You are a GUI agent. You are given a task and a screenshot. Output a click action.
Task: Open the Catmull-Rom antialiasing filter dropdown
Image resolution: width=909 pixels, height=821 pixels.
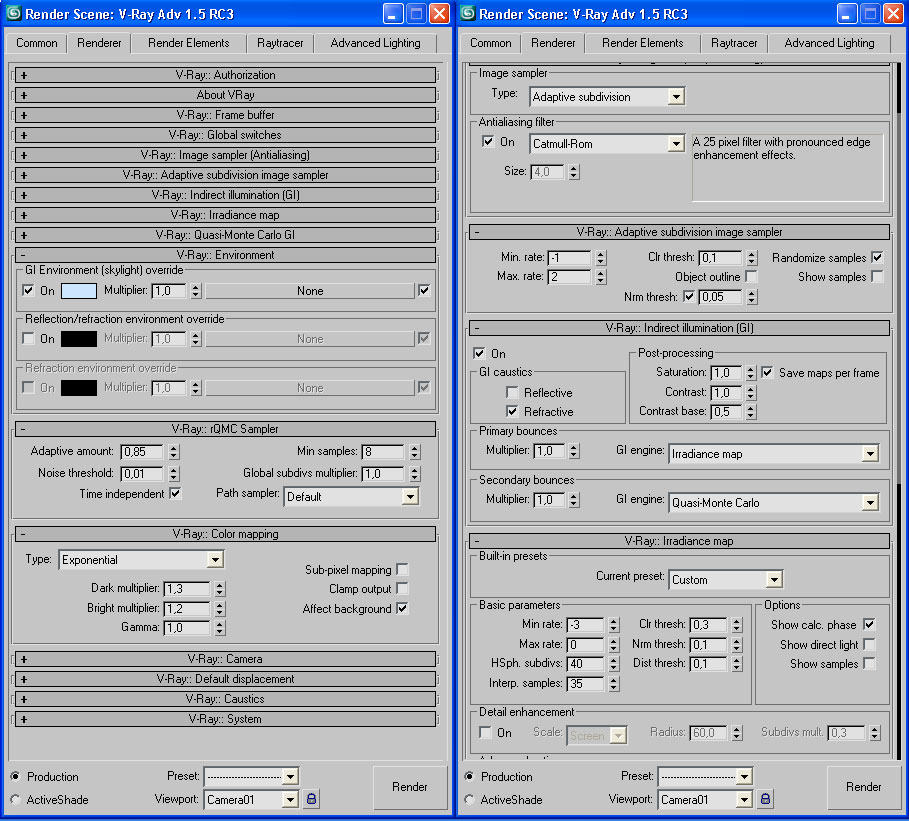click(x=607, y=144)
